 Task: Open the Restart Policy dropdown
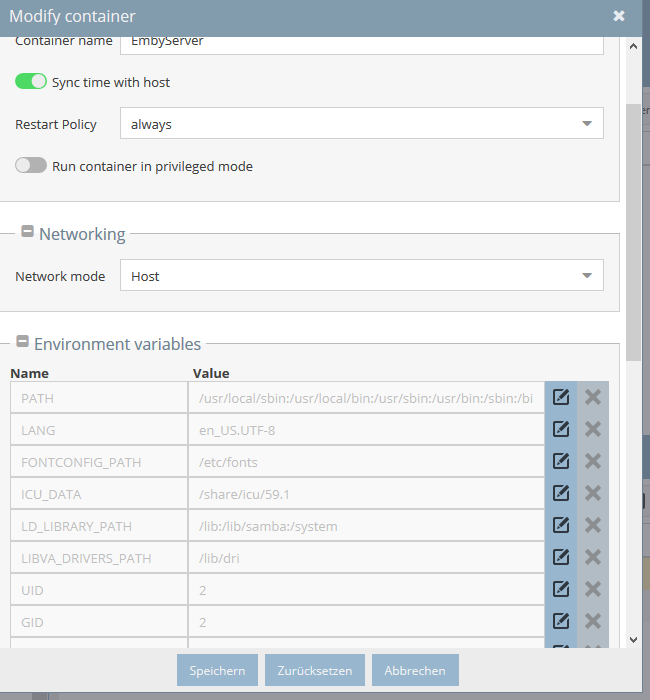(x=362, y=123)
